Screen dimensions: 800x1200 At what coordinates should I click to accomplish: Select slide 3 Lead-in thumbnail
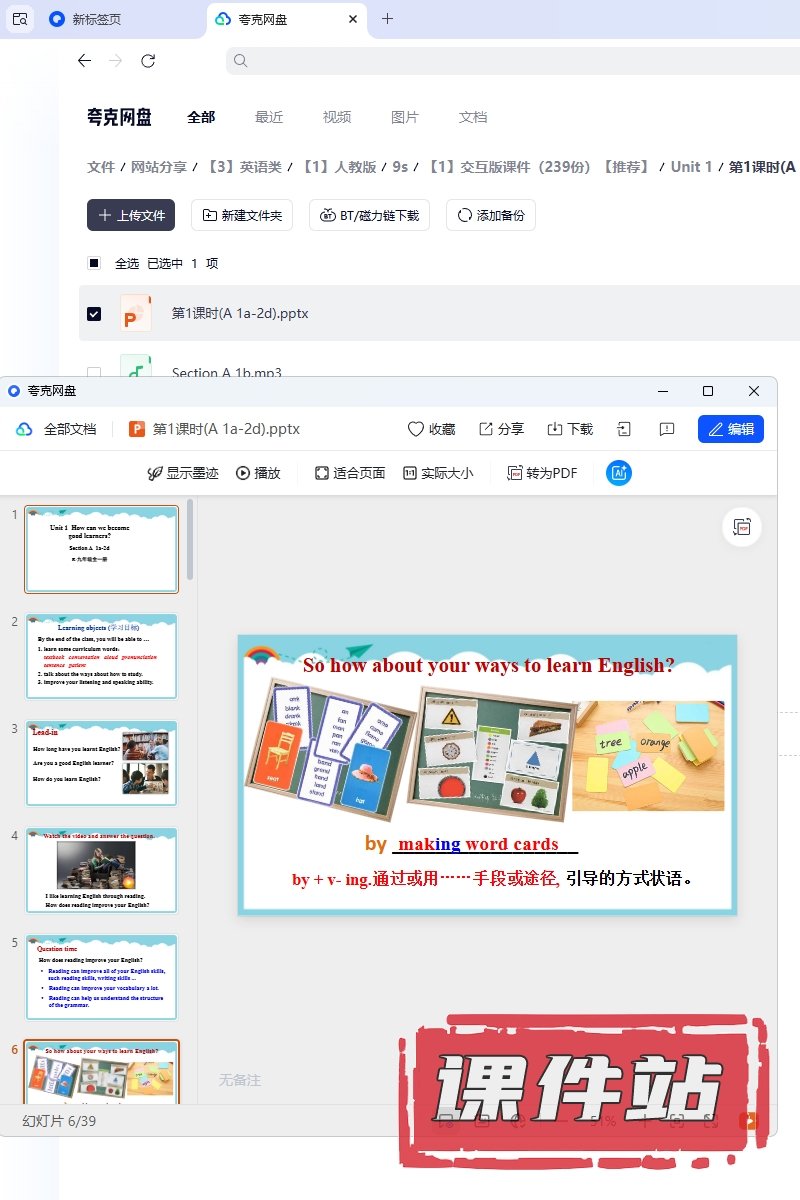pos(101,763)
